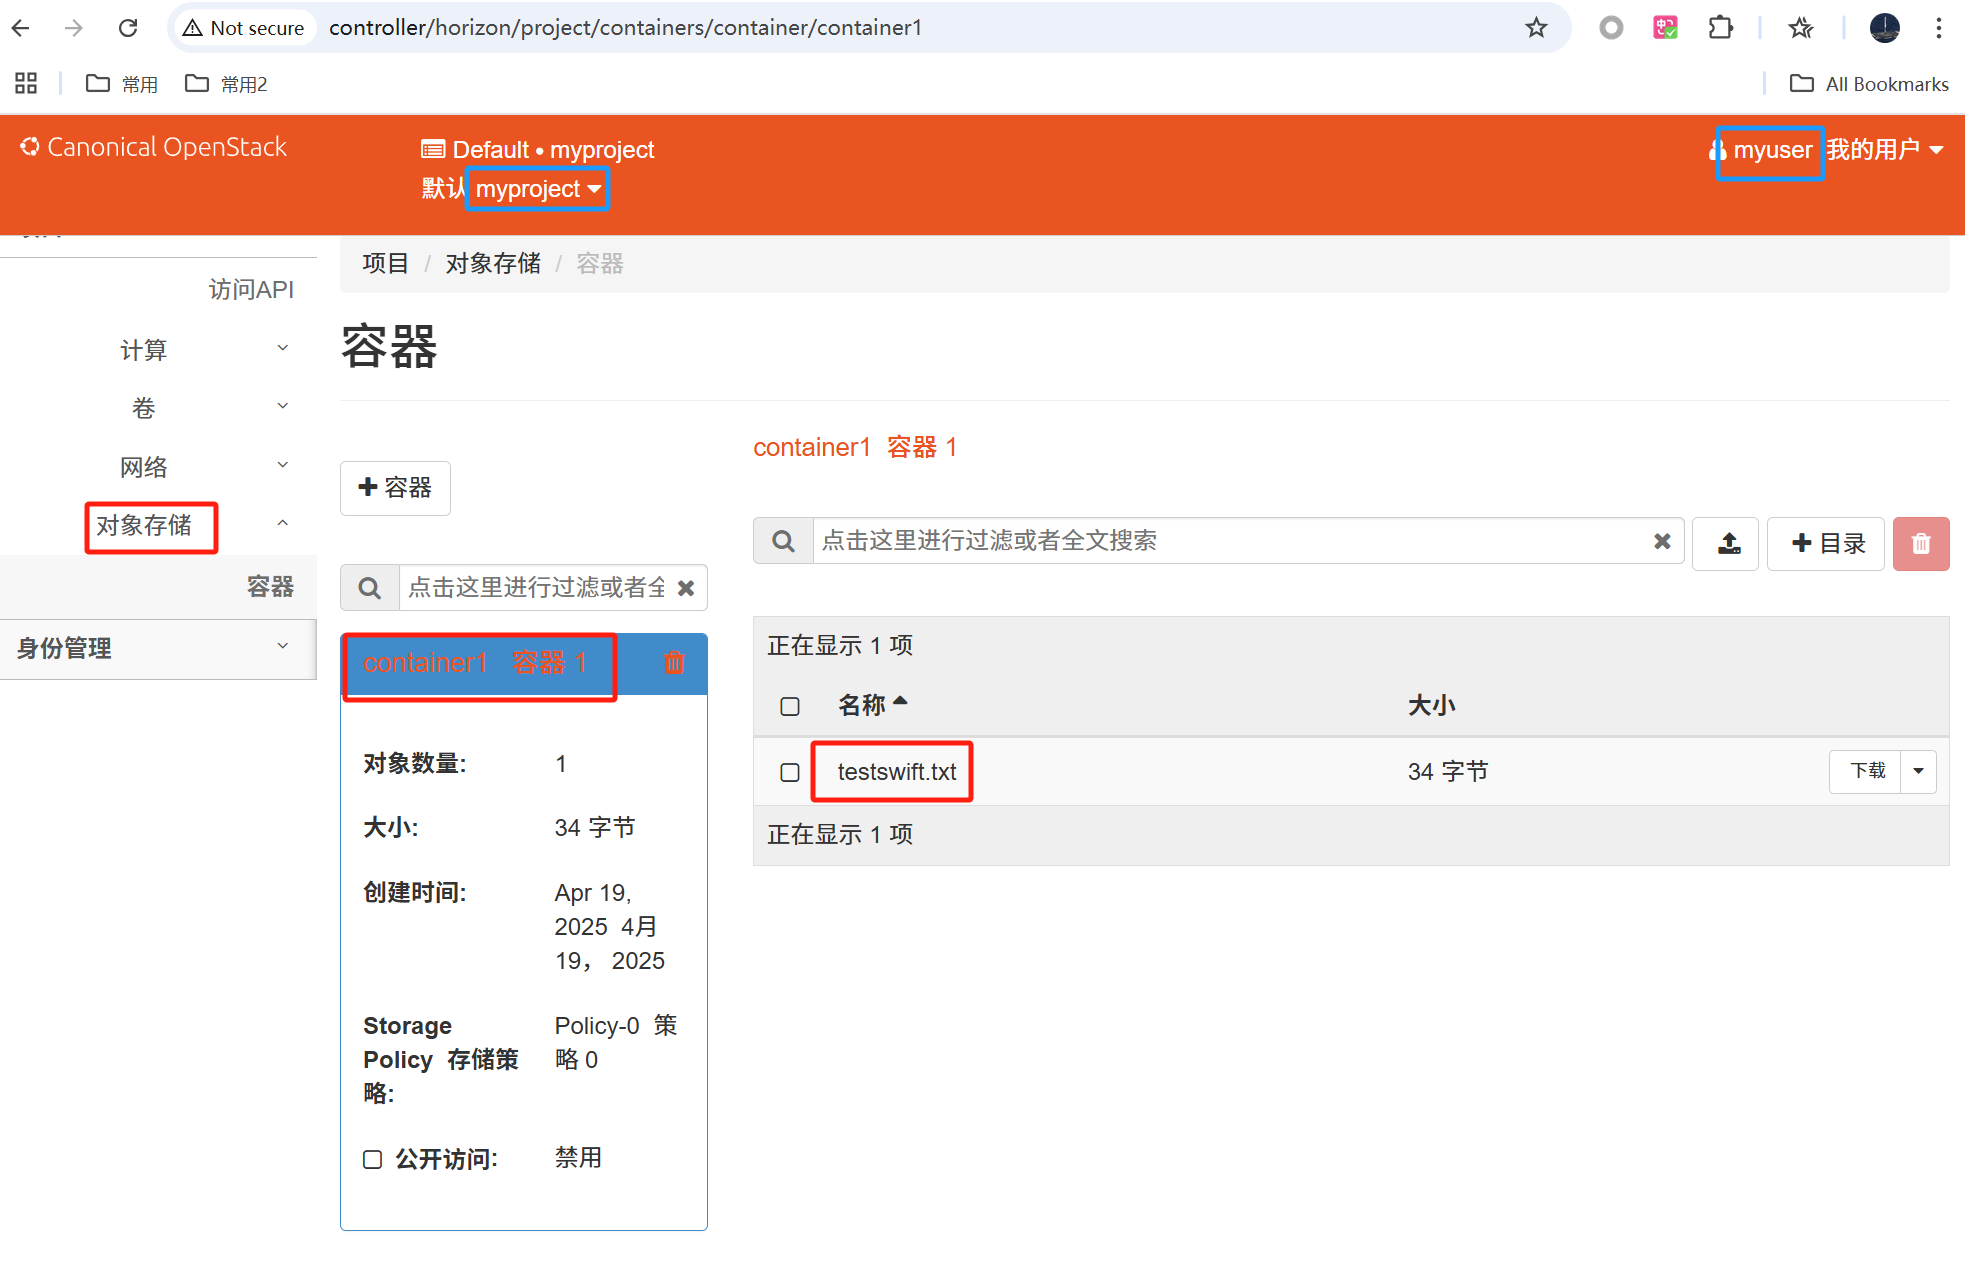This screenshot has width=1965, height=1267.
Task: Click the red delete objects trash button
Action: pos(1920,543)
